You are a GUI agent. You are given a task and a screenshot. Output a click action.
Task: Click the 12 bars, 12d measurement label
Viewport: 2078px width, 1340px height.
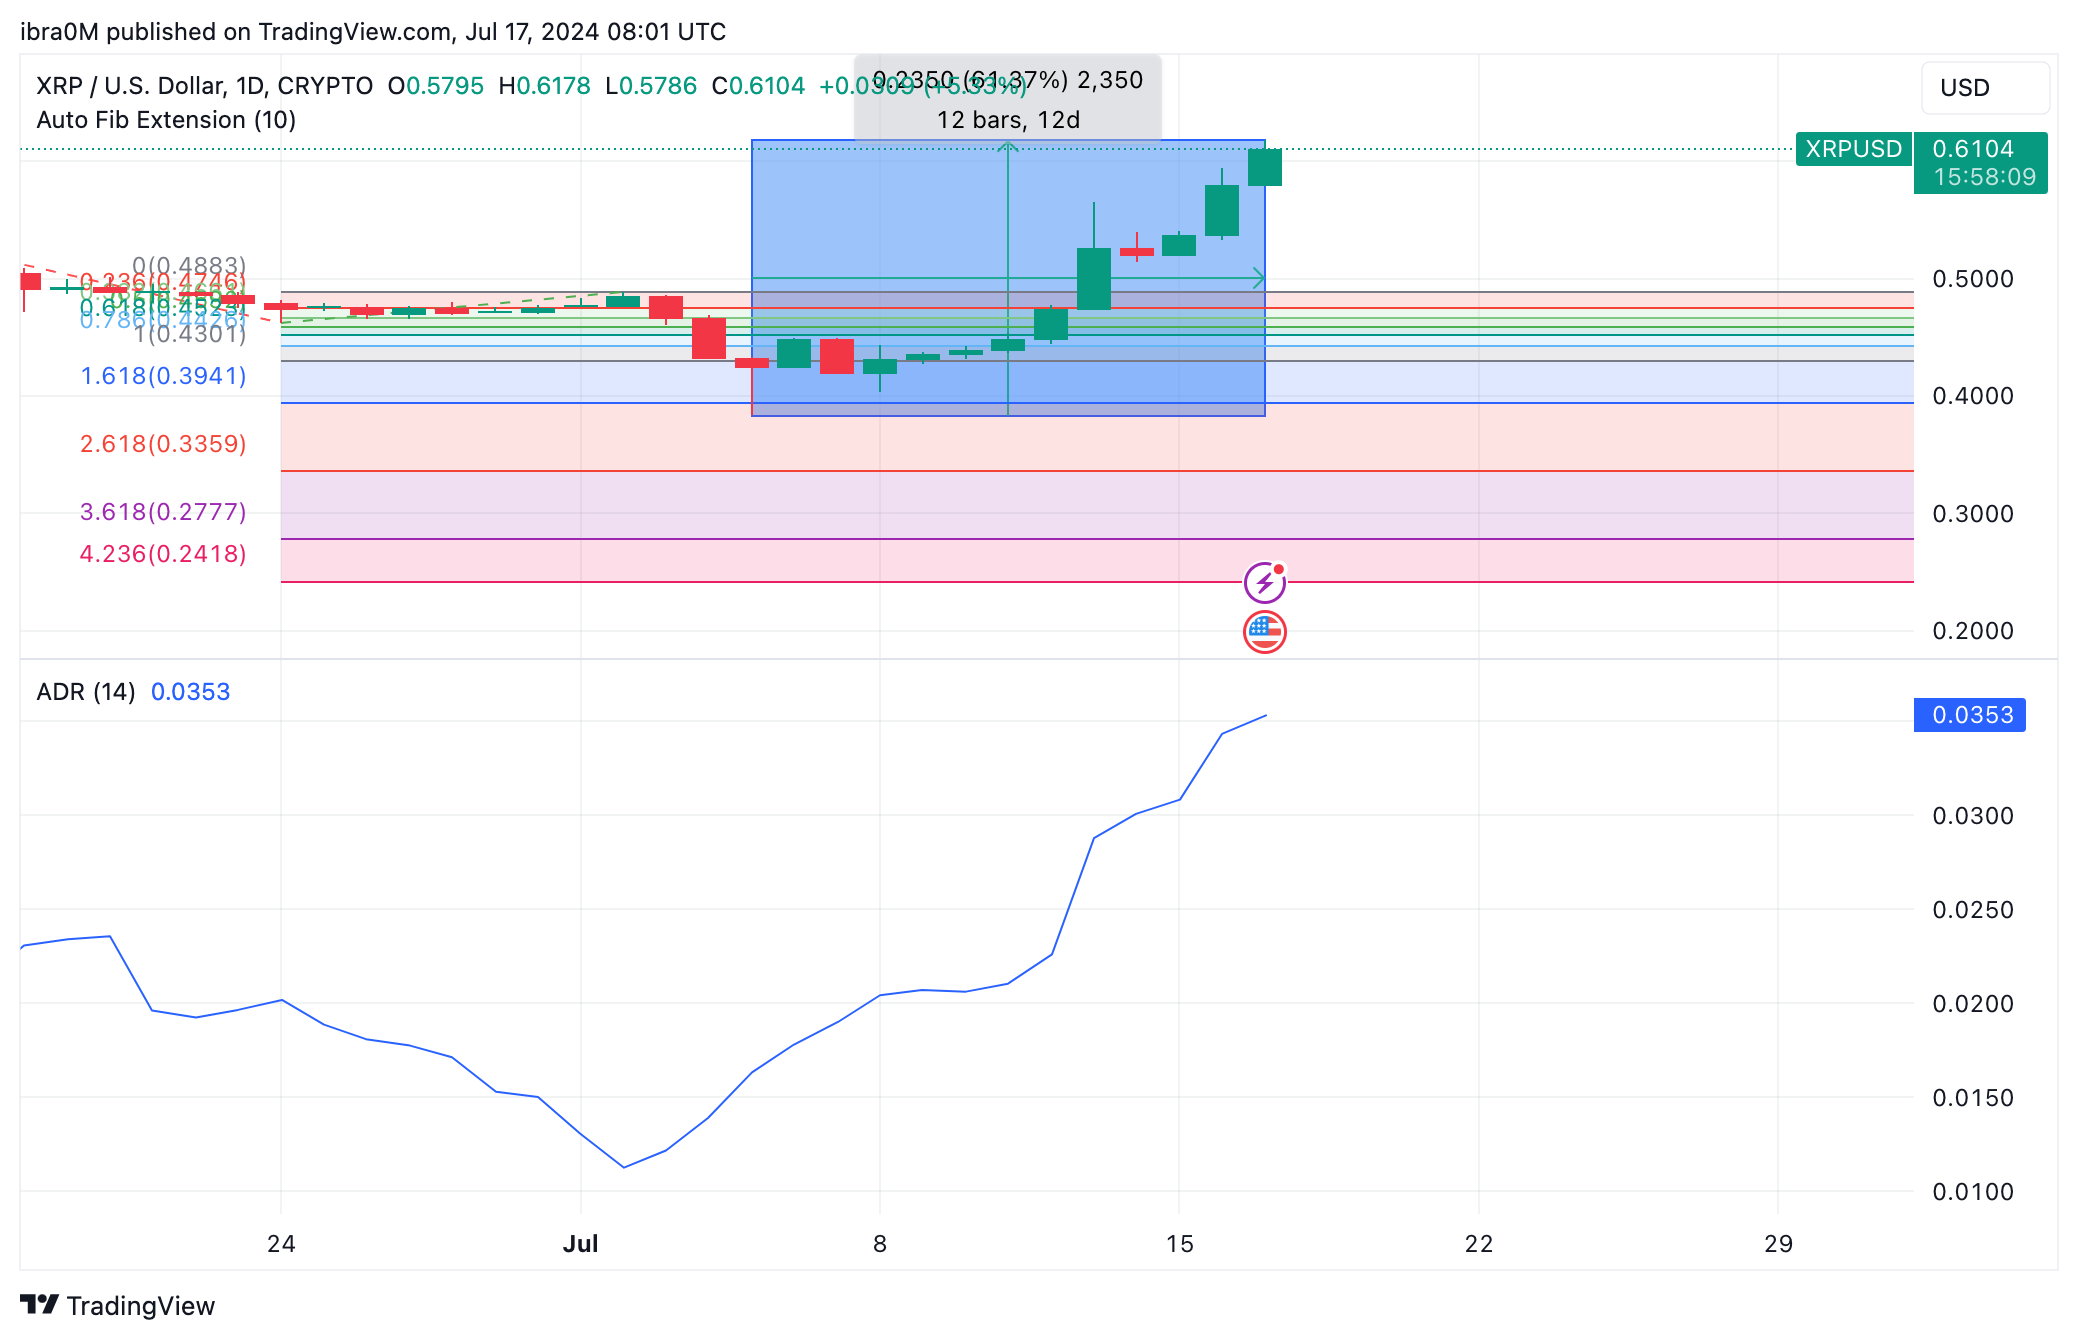click(1008, 120)
